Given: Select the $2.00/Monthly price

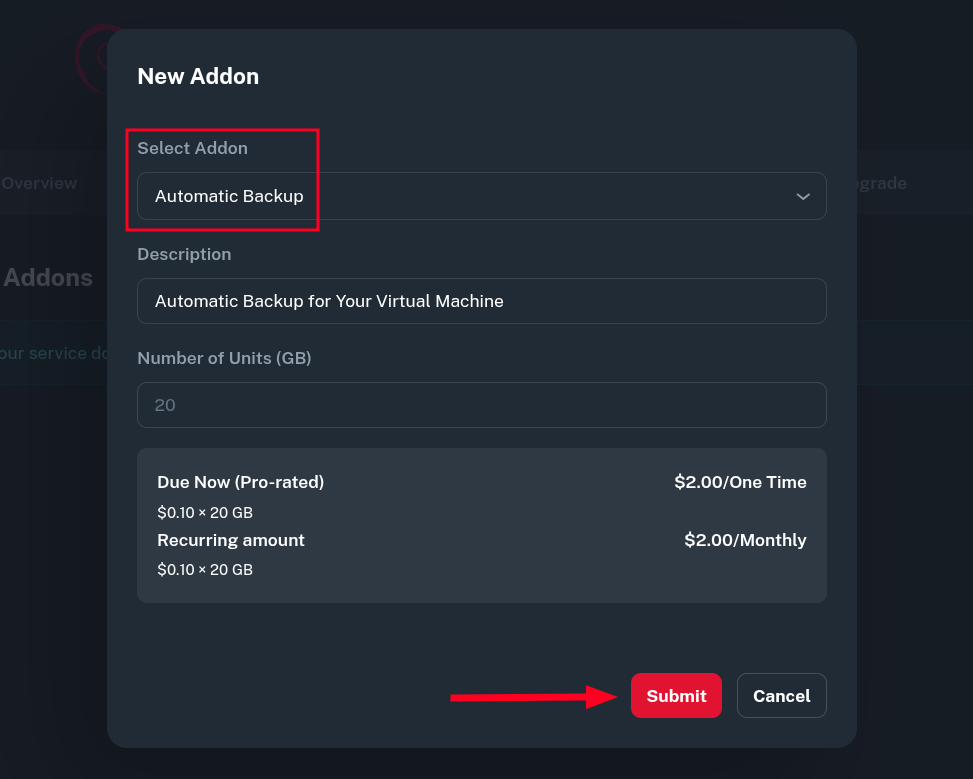Looking at the screenshot, I should click(x=745, y=540).
